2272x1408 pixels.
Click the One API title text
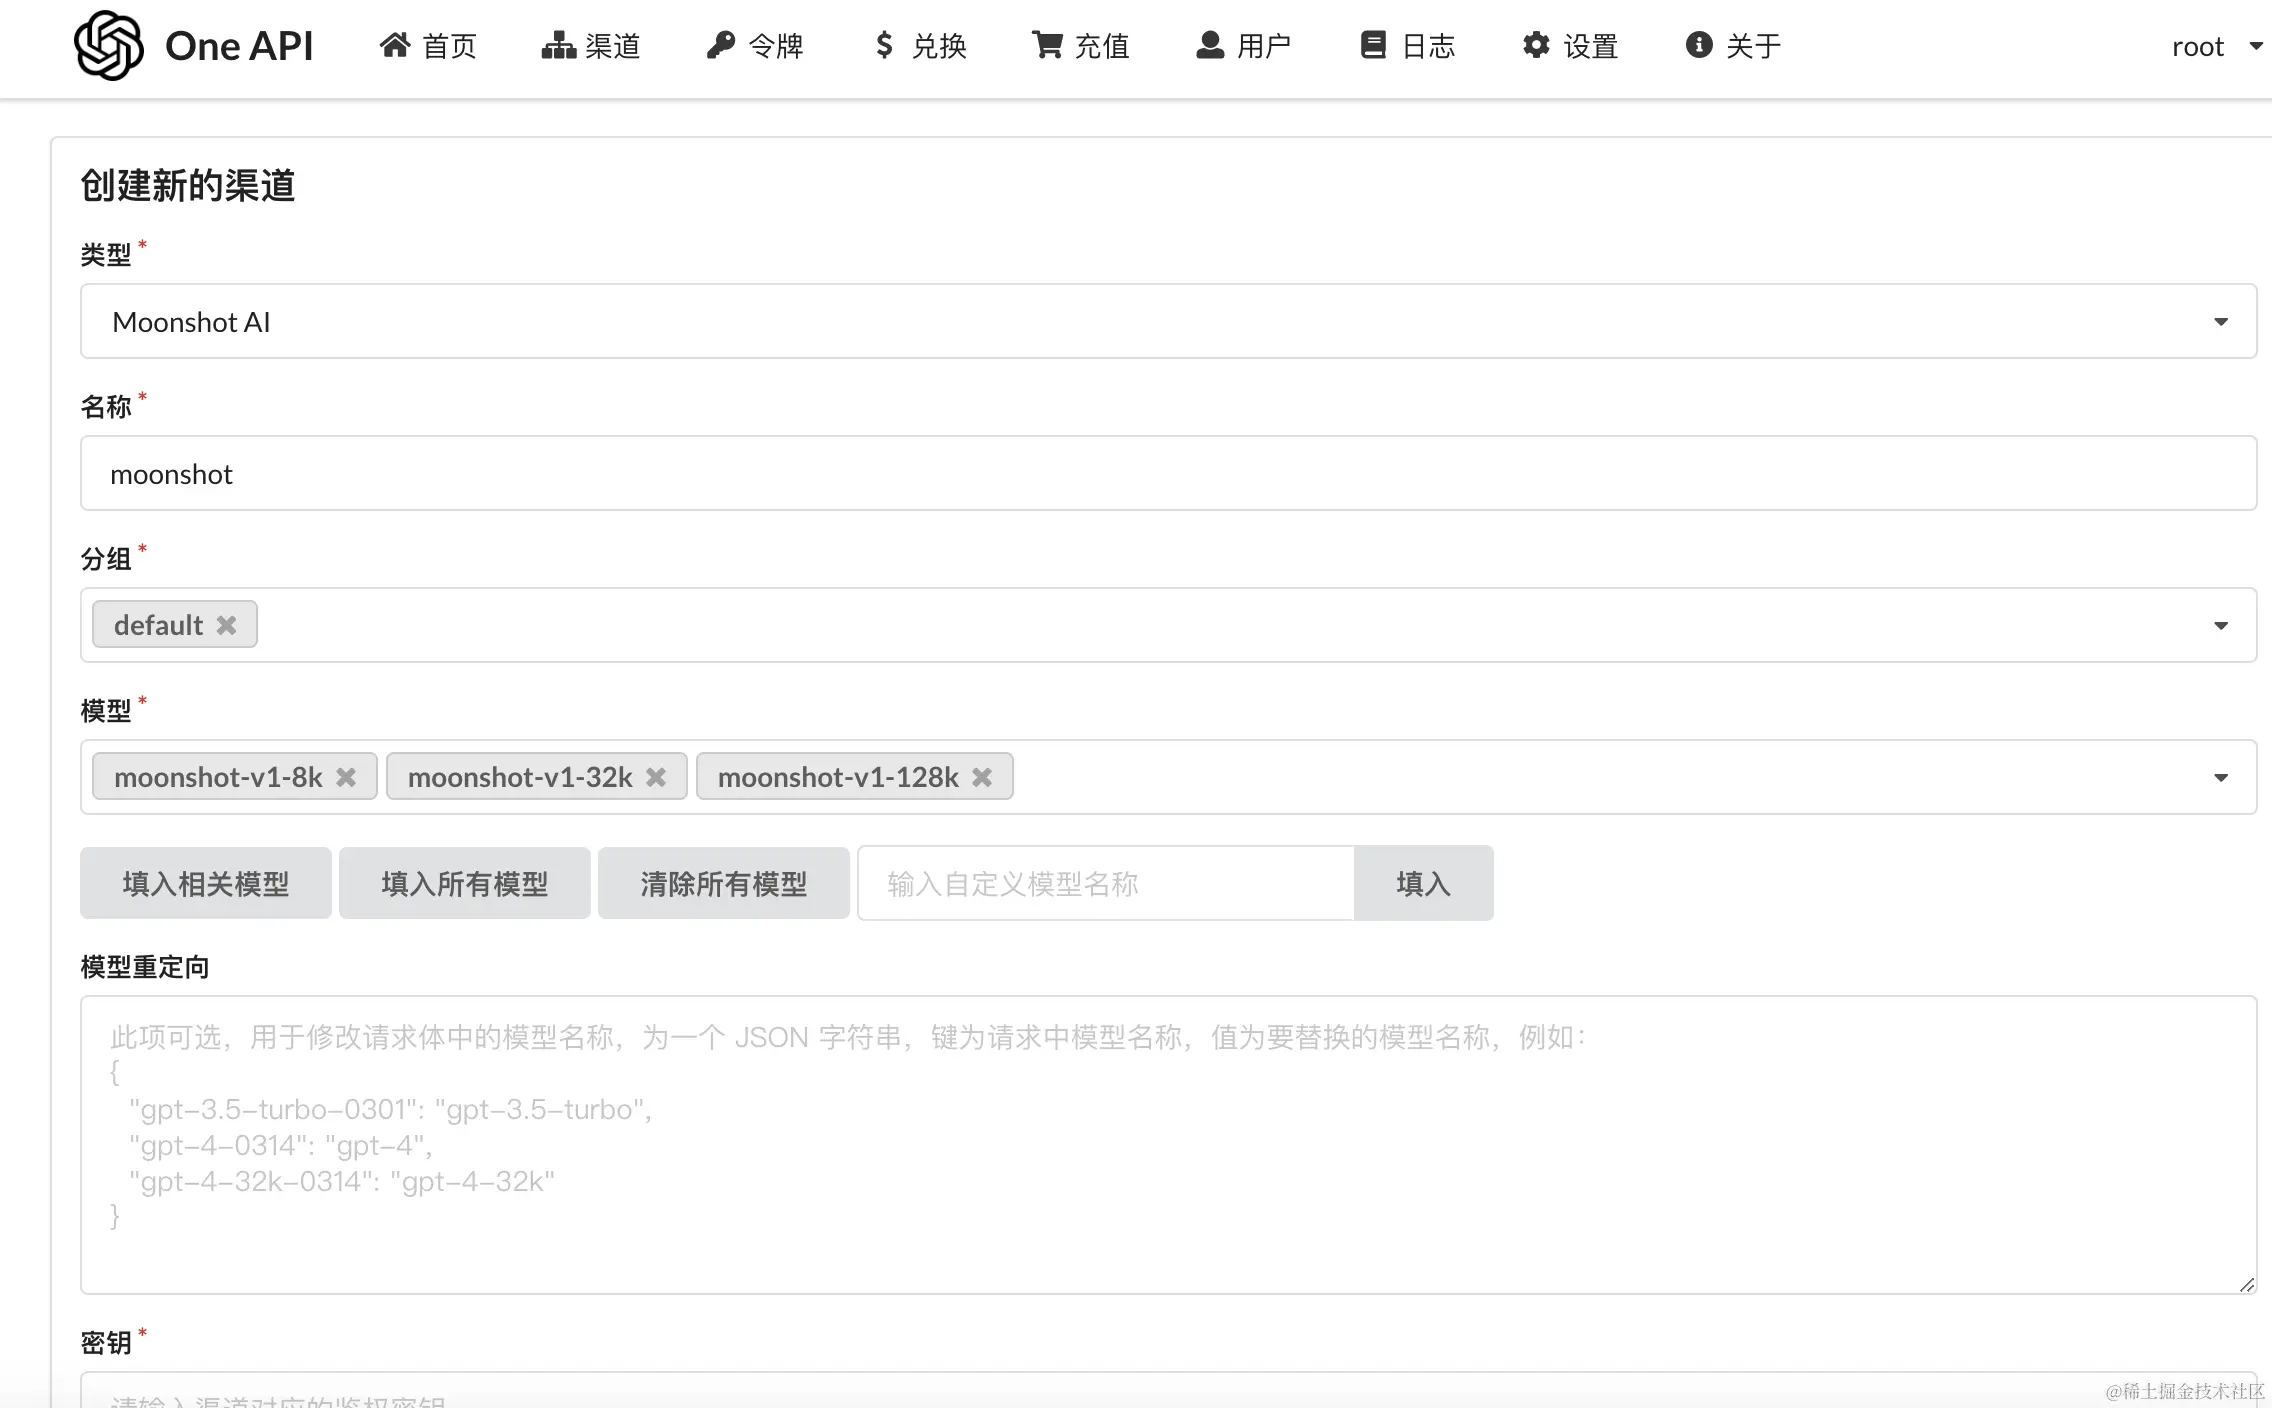[239, 46]
